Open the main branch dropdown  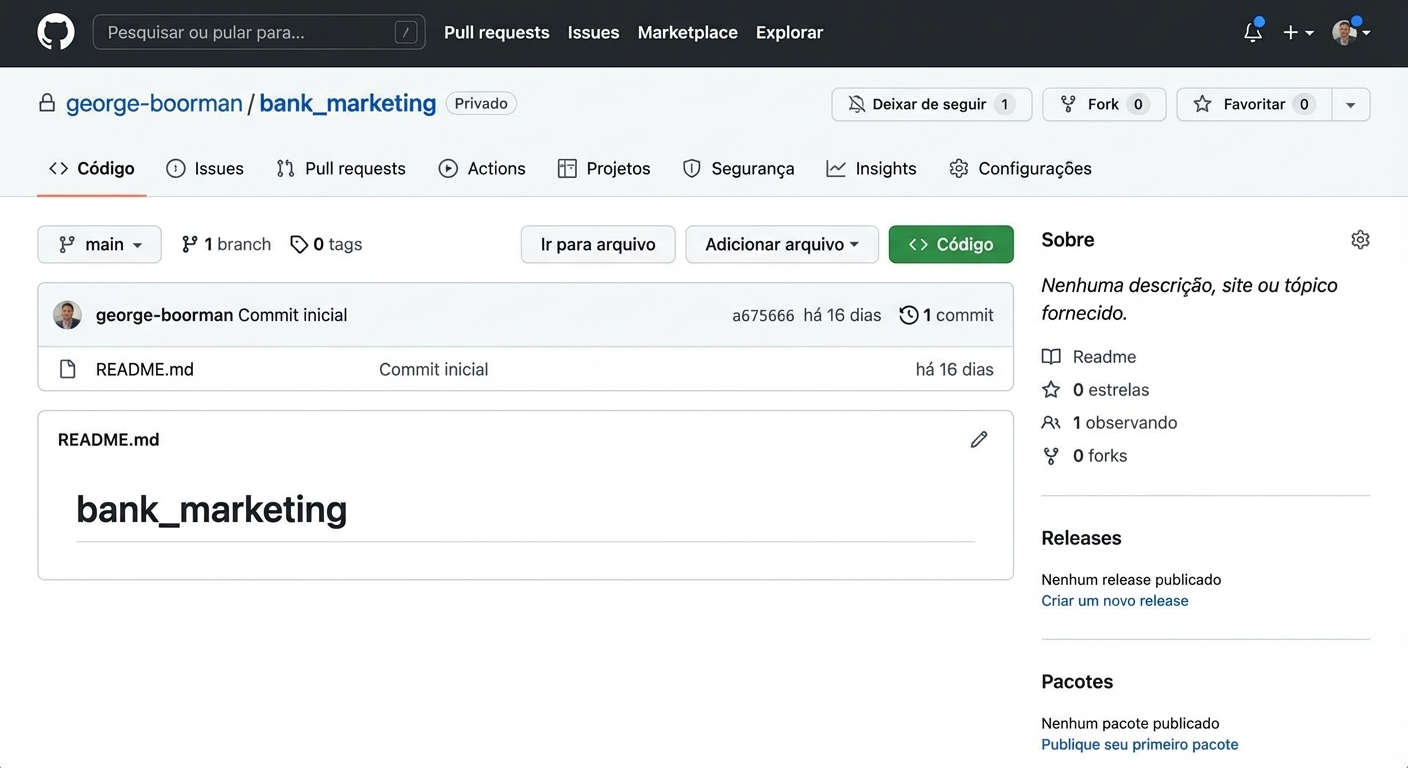[x=98, y=243]
